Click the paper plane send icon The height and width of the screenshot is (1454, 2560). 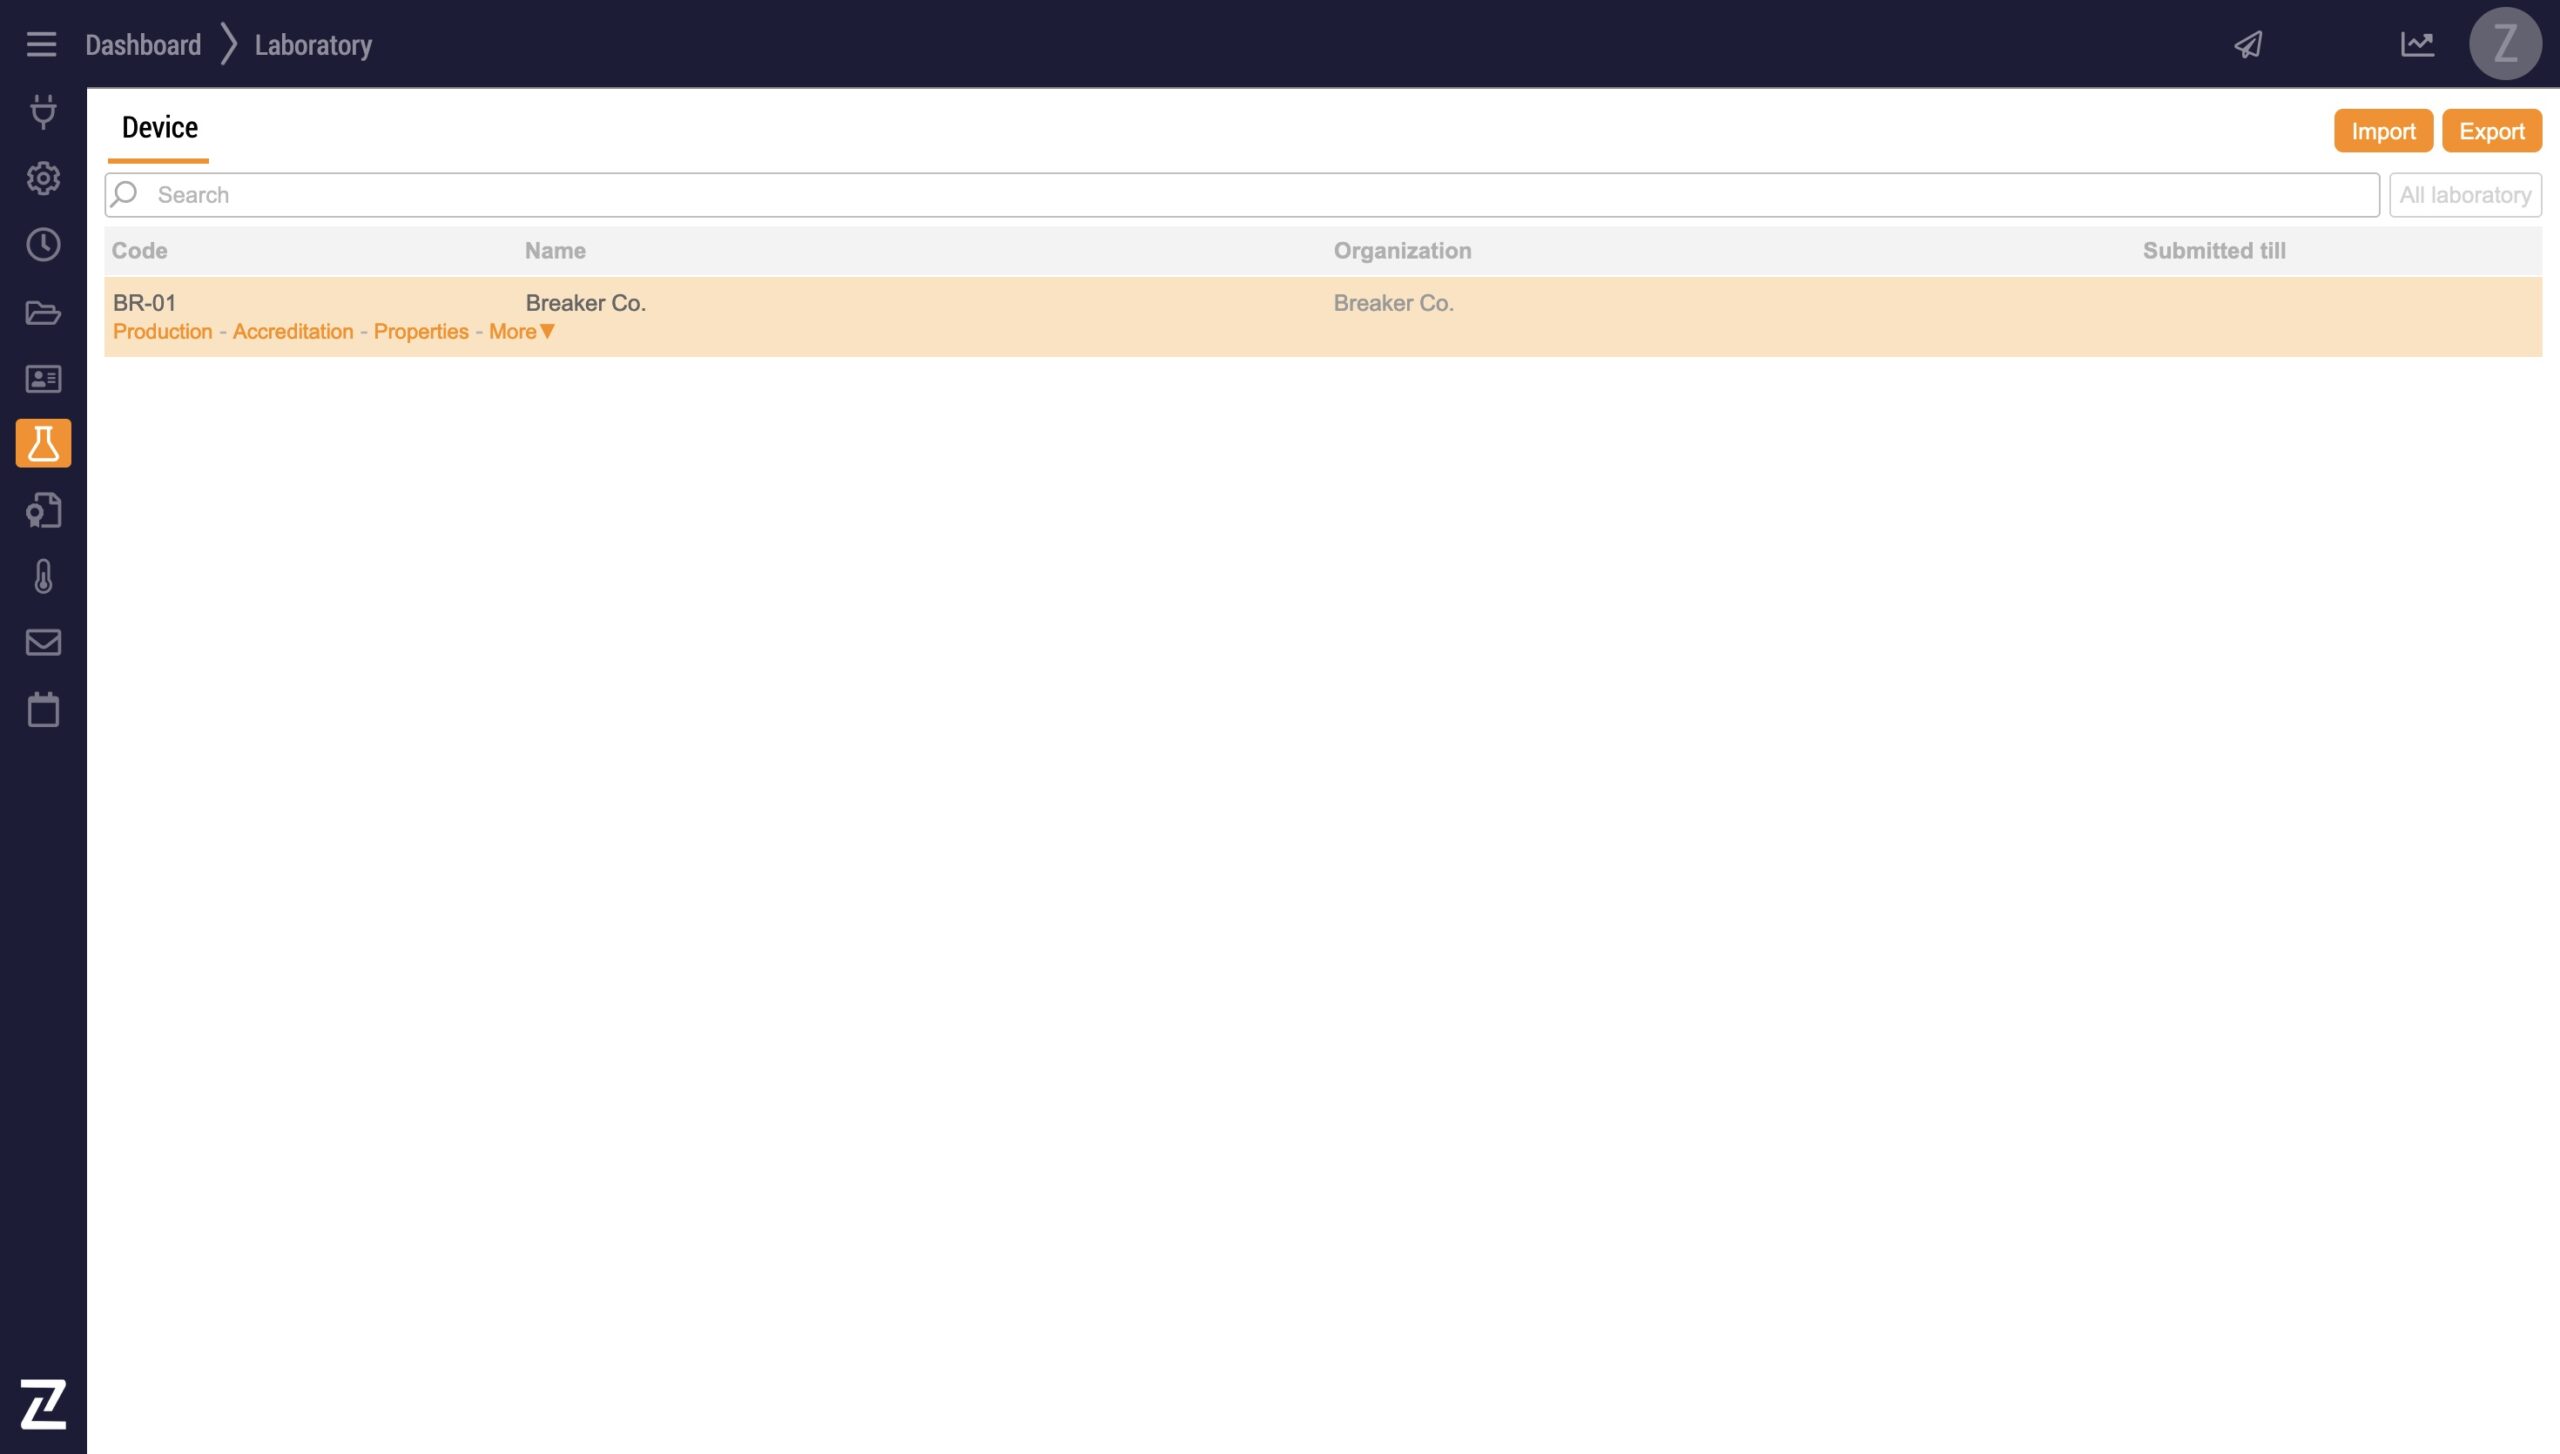pos(2248,45)
